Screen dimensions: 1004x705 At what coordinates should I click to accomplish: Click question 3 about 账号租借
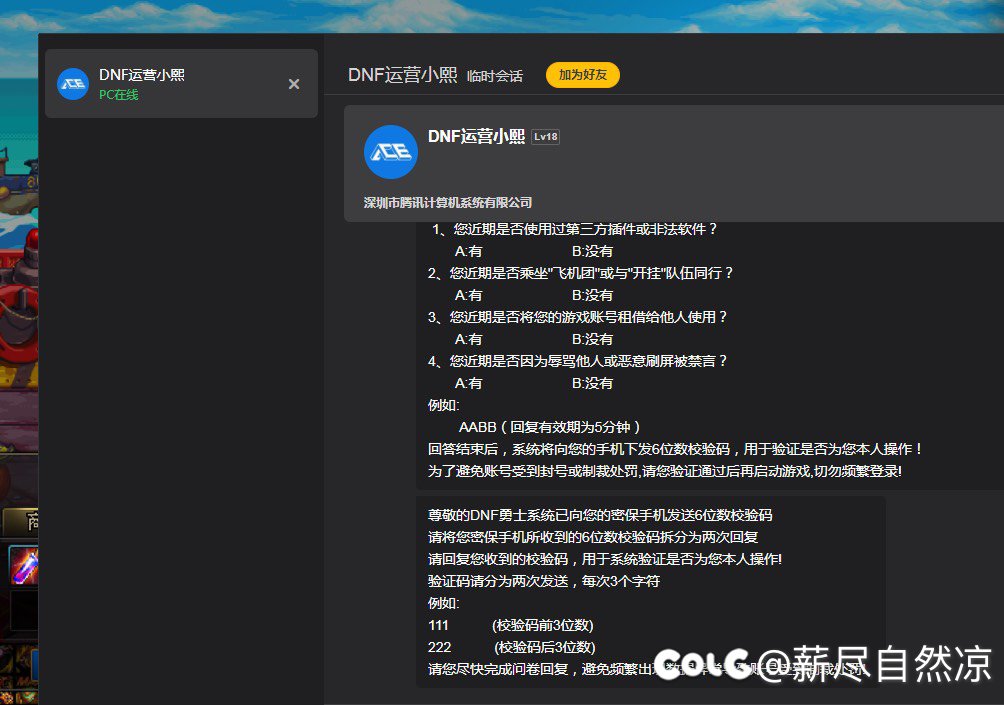578,317
